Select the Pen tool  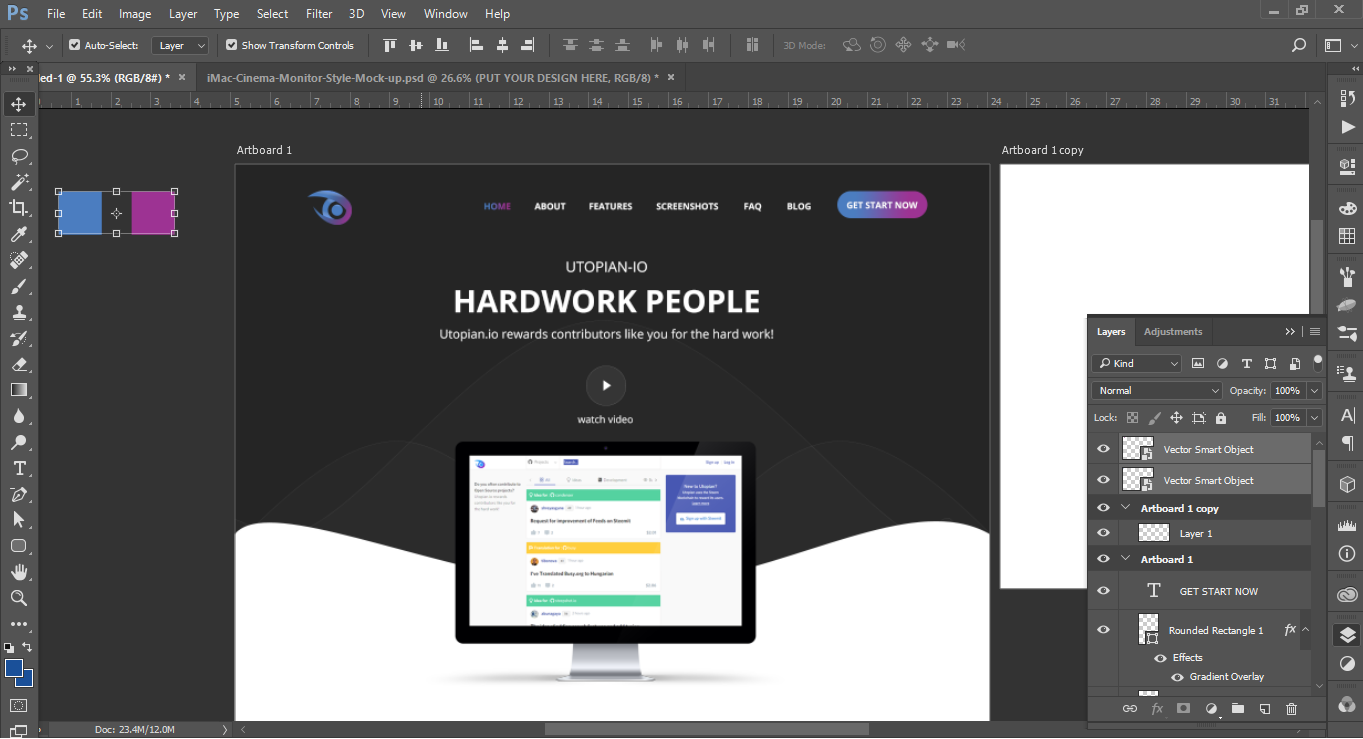[x=19, y=494]
